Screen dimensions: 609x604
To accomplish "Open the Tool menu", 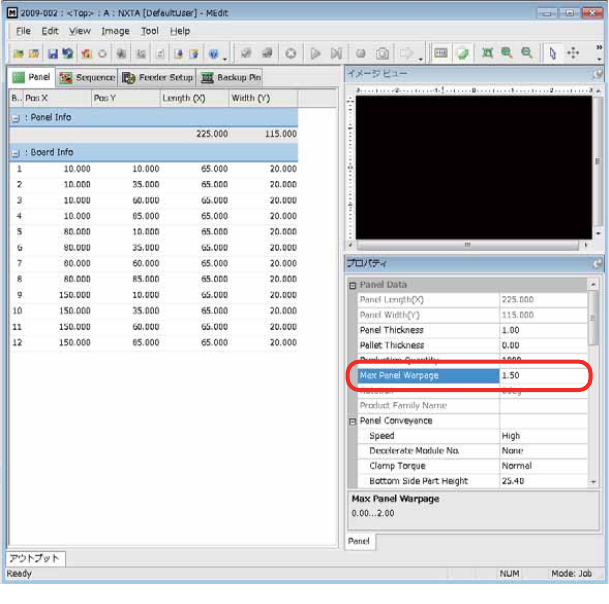I will click(x=150, y=31).
